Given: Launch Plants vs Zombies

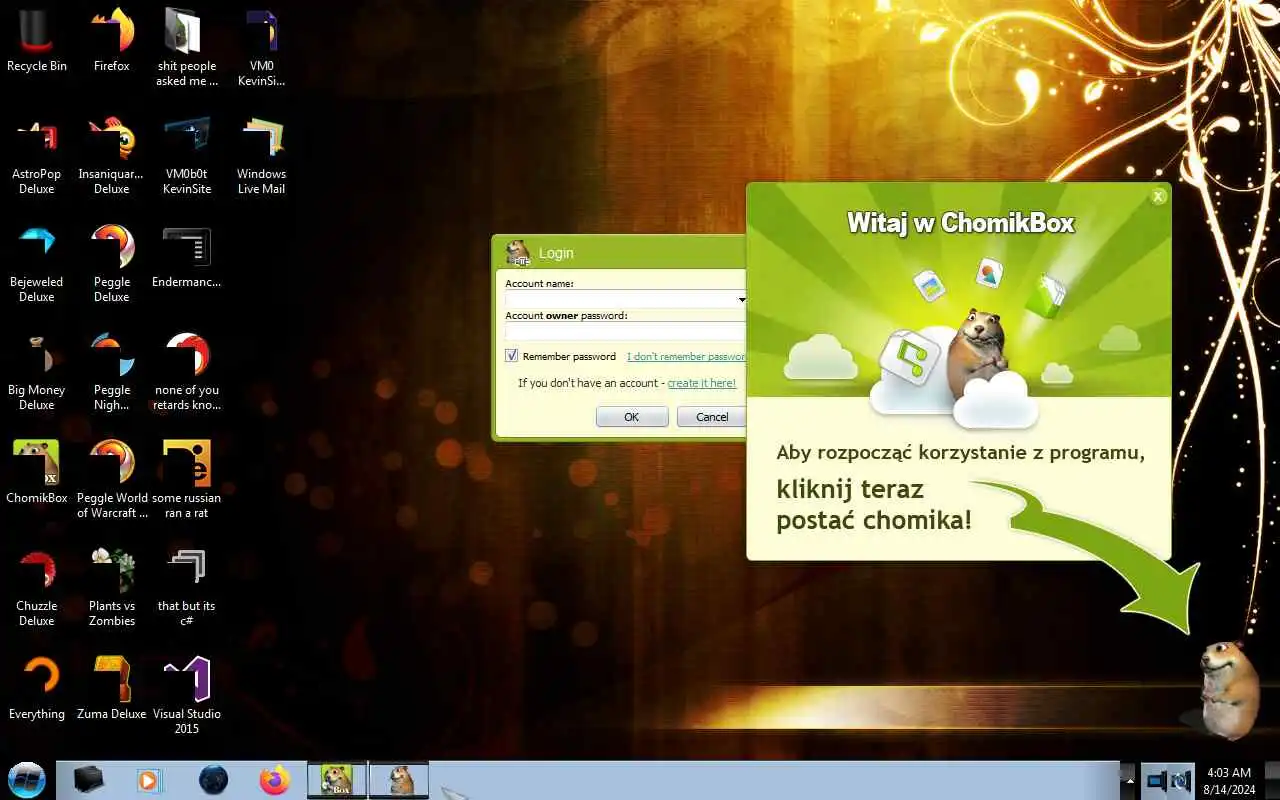Looking at the screenshot, I should [x=112, y=587].
